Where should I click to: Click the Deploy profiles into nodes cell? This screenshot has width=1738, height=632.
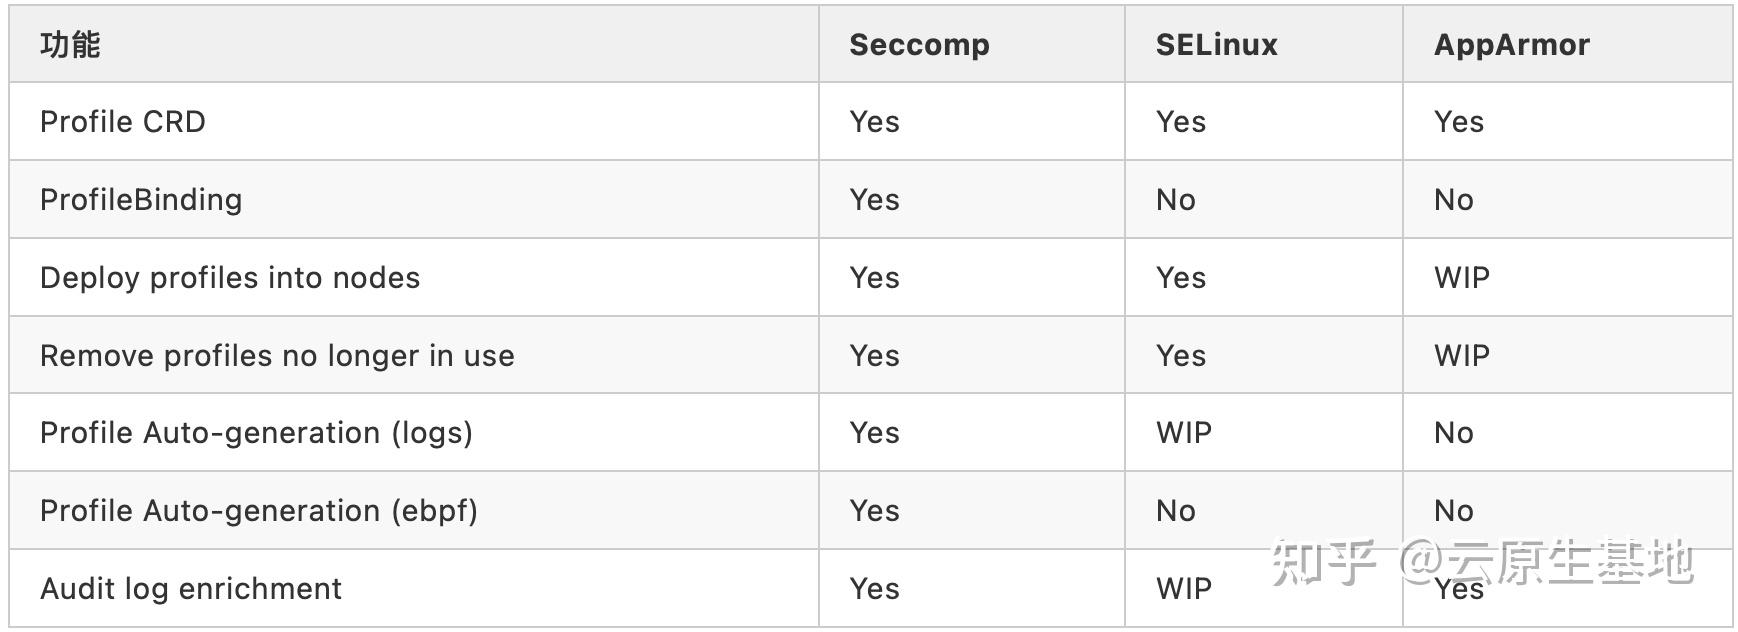coord(230,278)
